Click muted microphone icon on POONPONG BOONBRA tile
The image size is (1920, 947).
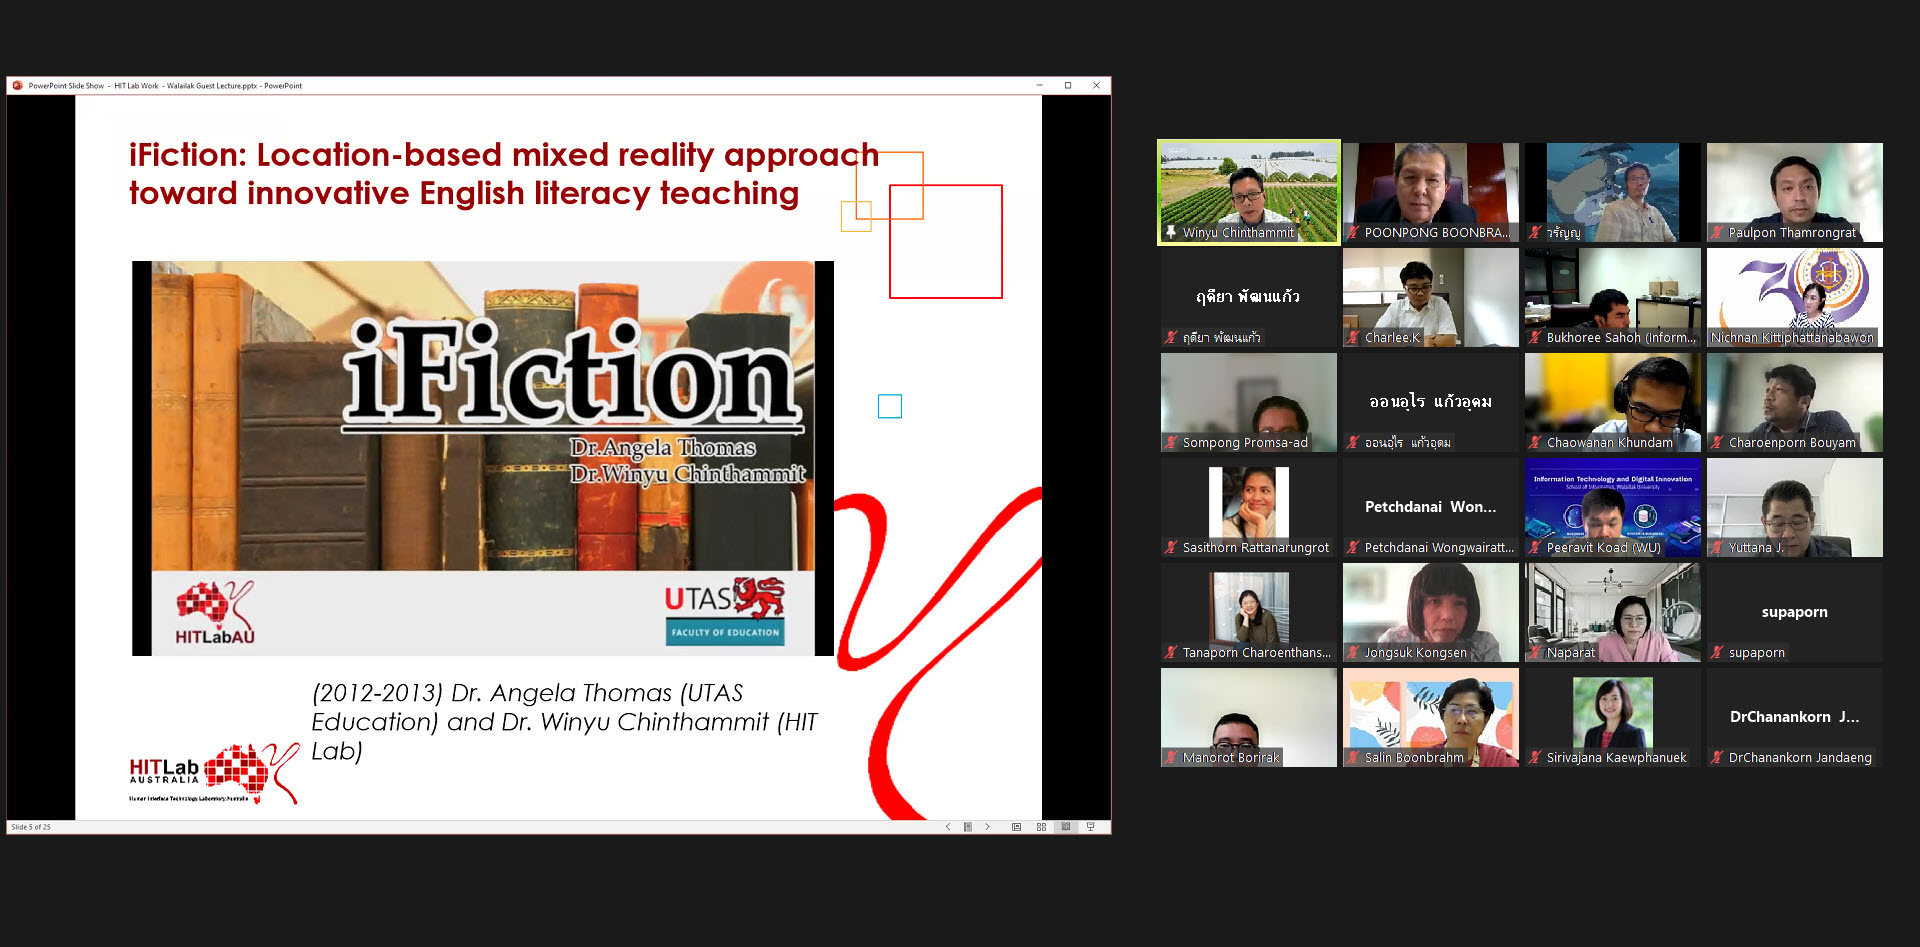[1353, 232]
